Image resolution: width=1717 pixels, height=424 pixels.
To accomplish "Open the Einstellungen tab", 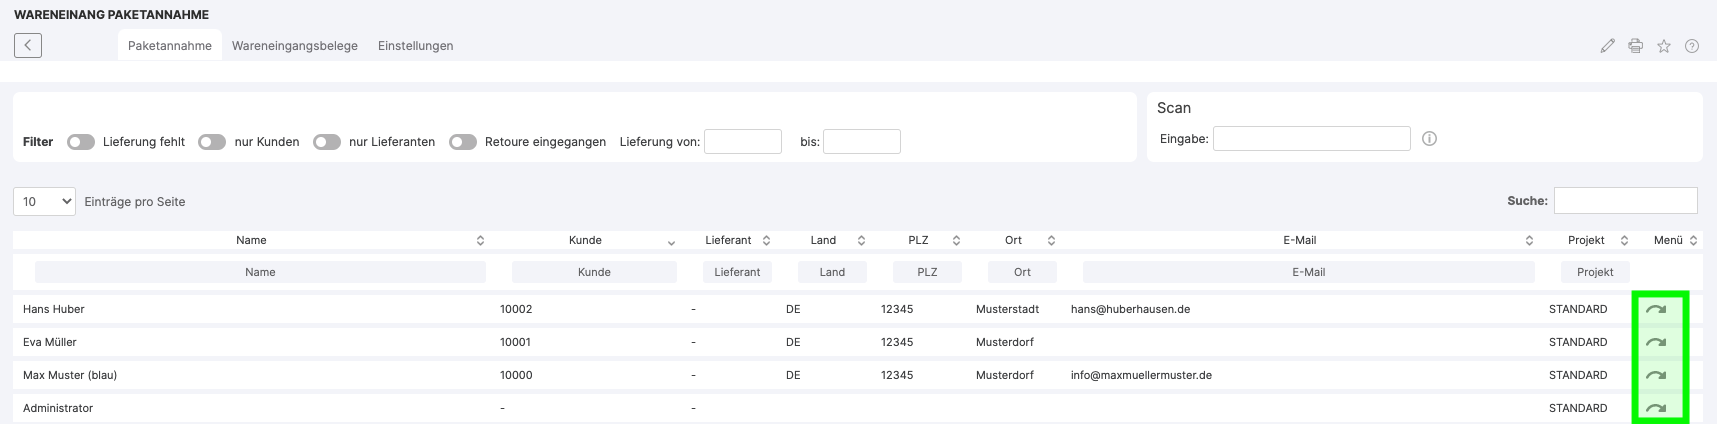I will pos(415,46).
